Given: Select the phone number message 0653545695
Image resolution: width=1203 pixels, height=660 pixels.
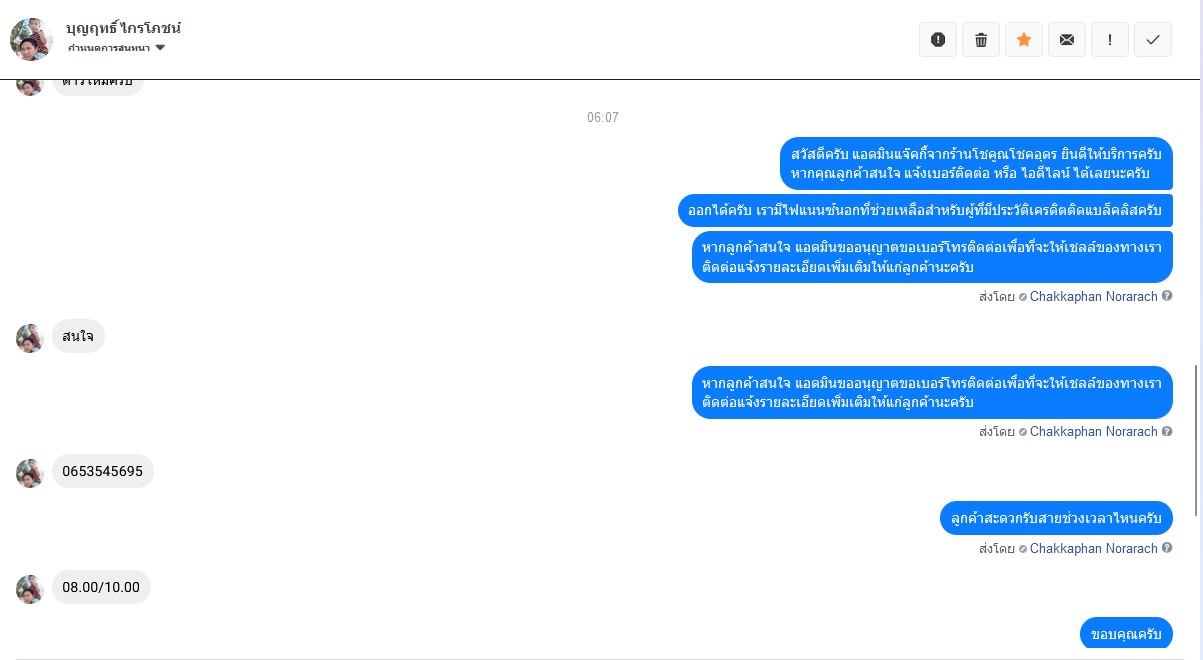Looking at the screenshot, I should click(x=102, y=471).
